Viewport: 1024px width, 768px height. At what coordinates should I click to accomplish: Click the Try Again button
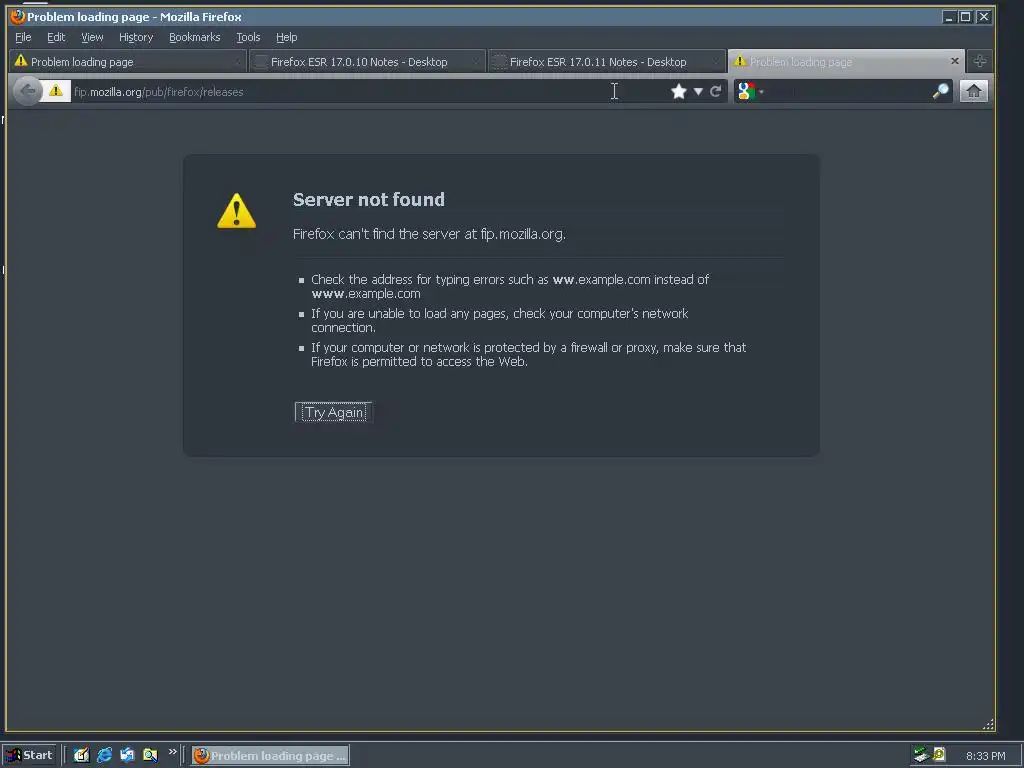click(x=334, y=412)
